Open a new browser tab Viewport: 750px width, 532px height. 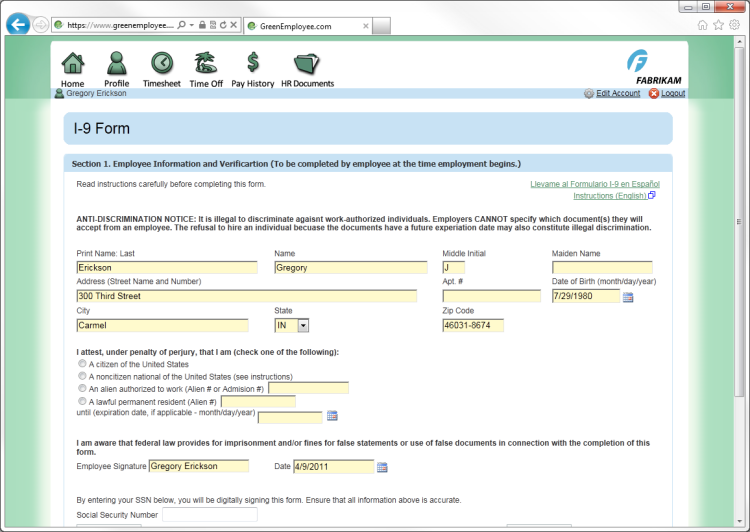(x=381, y=26)
